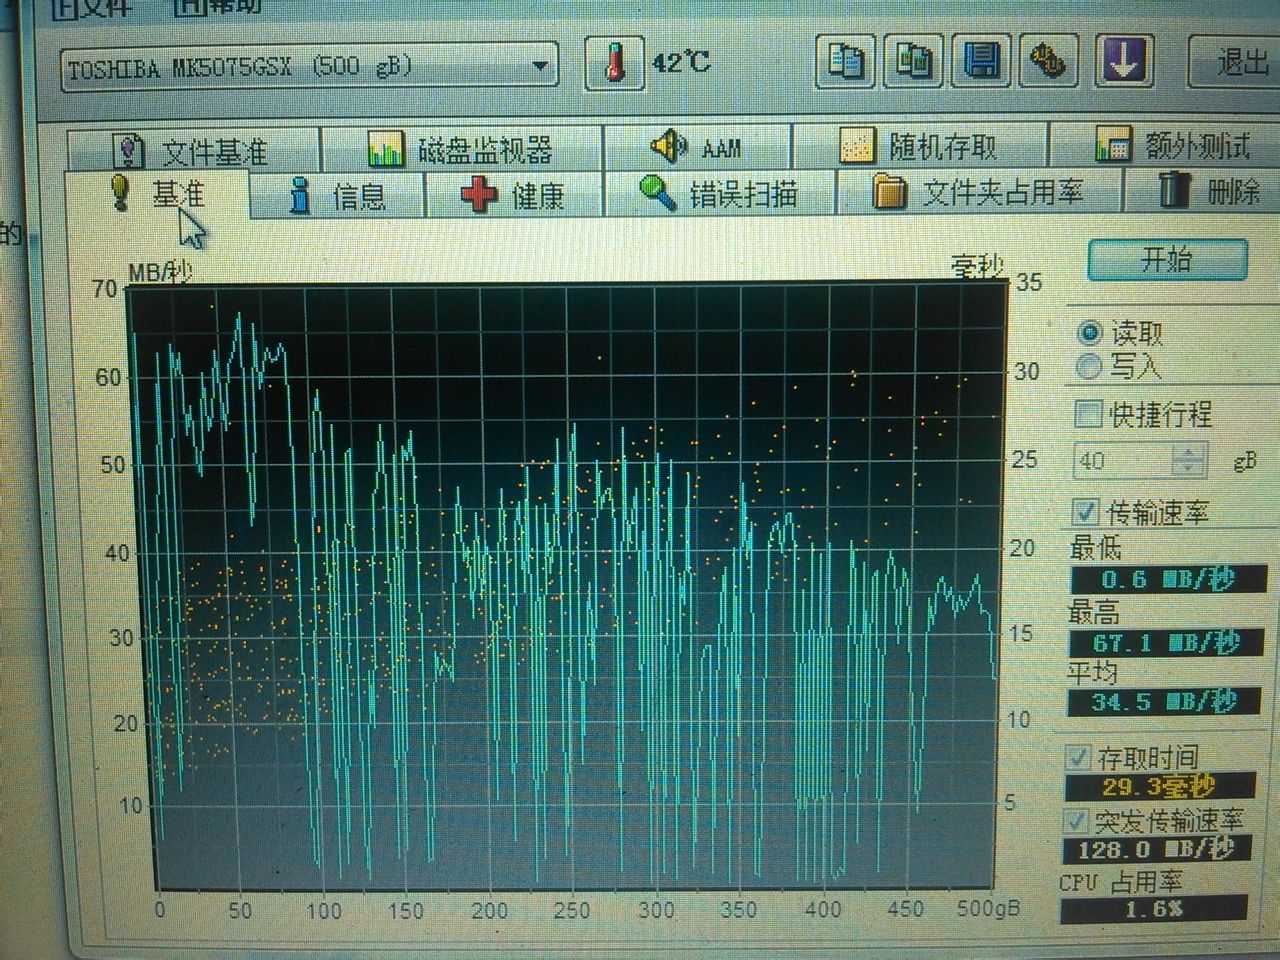Click the purple down-arrow tray icon

1122,62
